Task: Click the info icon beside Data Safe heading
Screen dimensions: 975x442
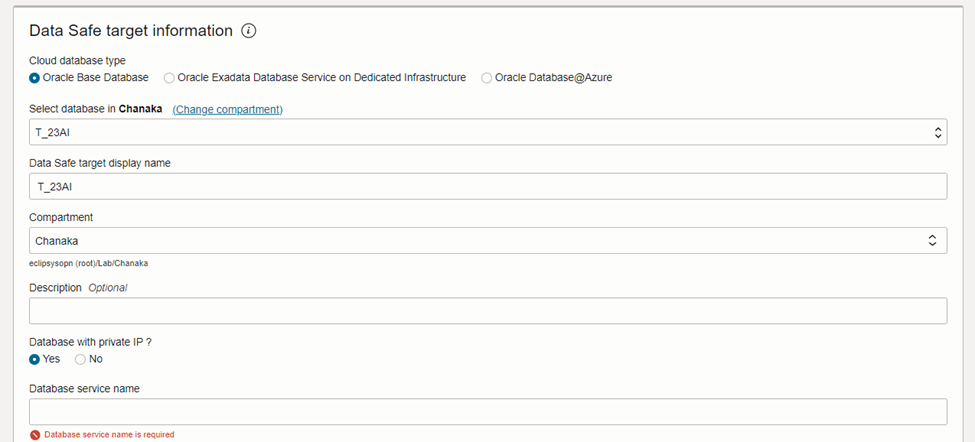Action: (x=249, y=31)
